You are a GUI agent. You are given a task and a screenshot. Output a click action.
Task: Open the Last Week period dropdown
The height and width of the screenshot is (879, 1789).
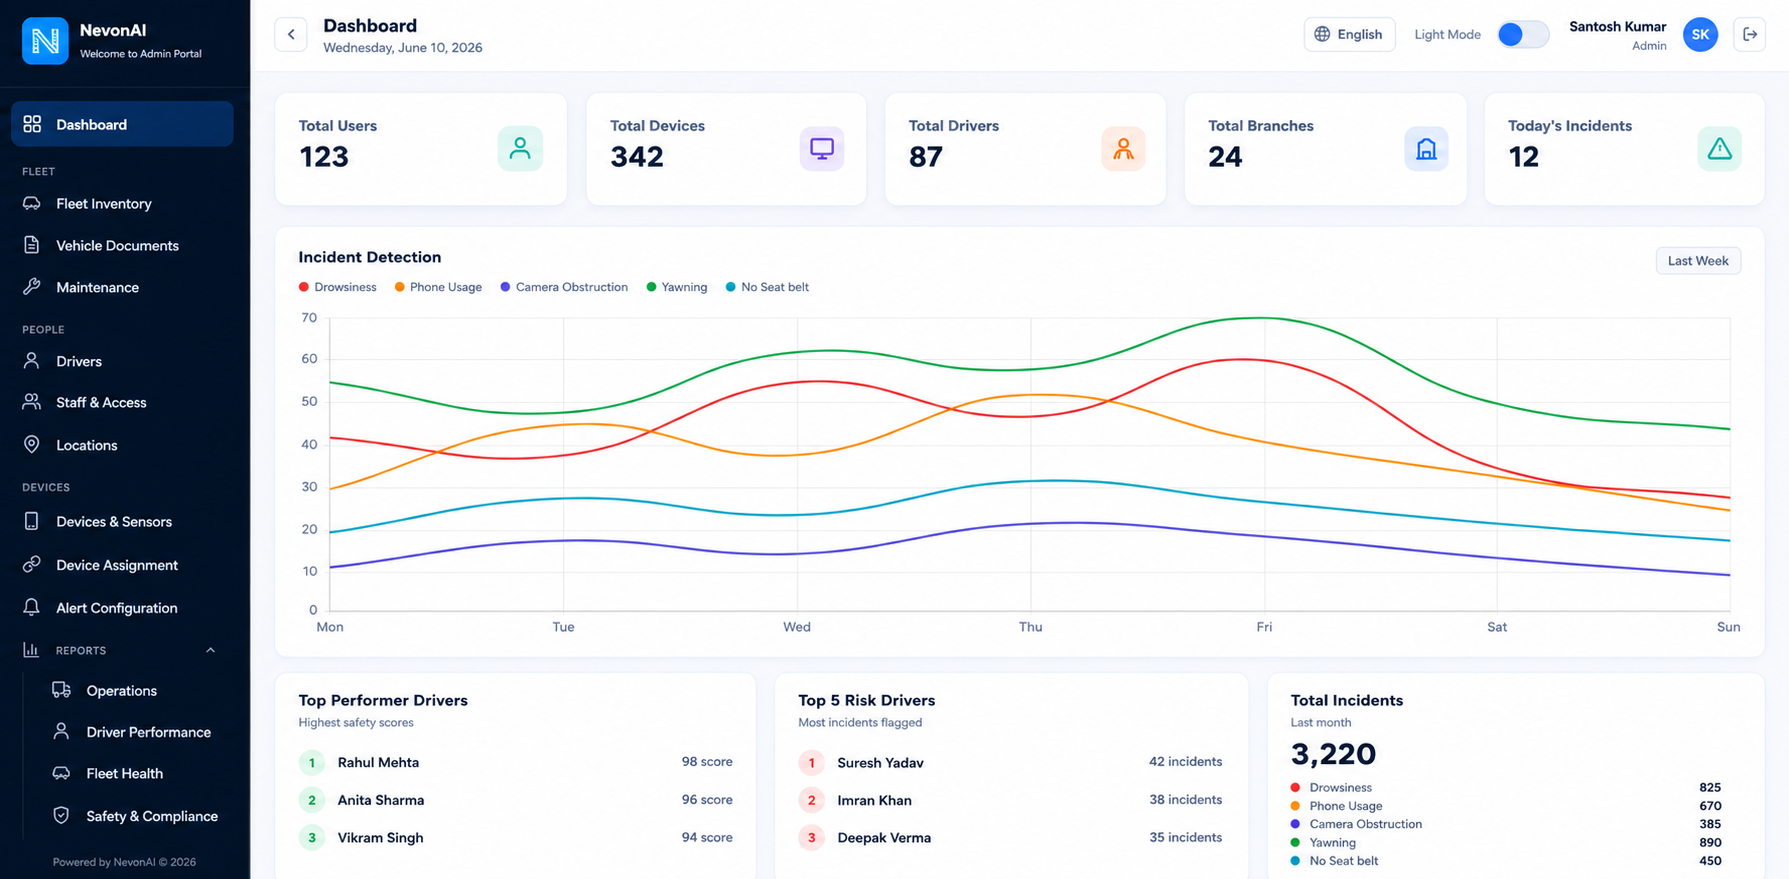click(x=1698, y=261)
